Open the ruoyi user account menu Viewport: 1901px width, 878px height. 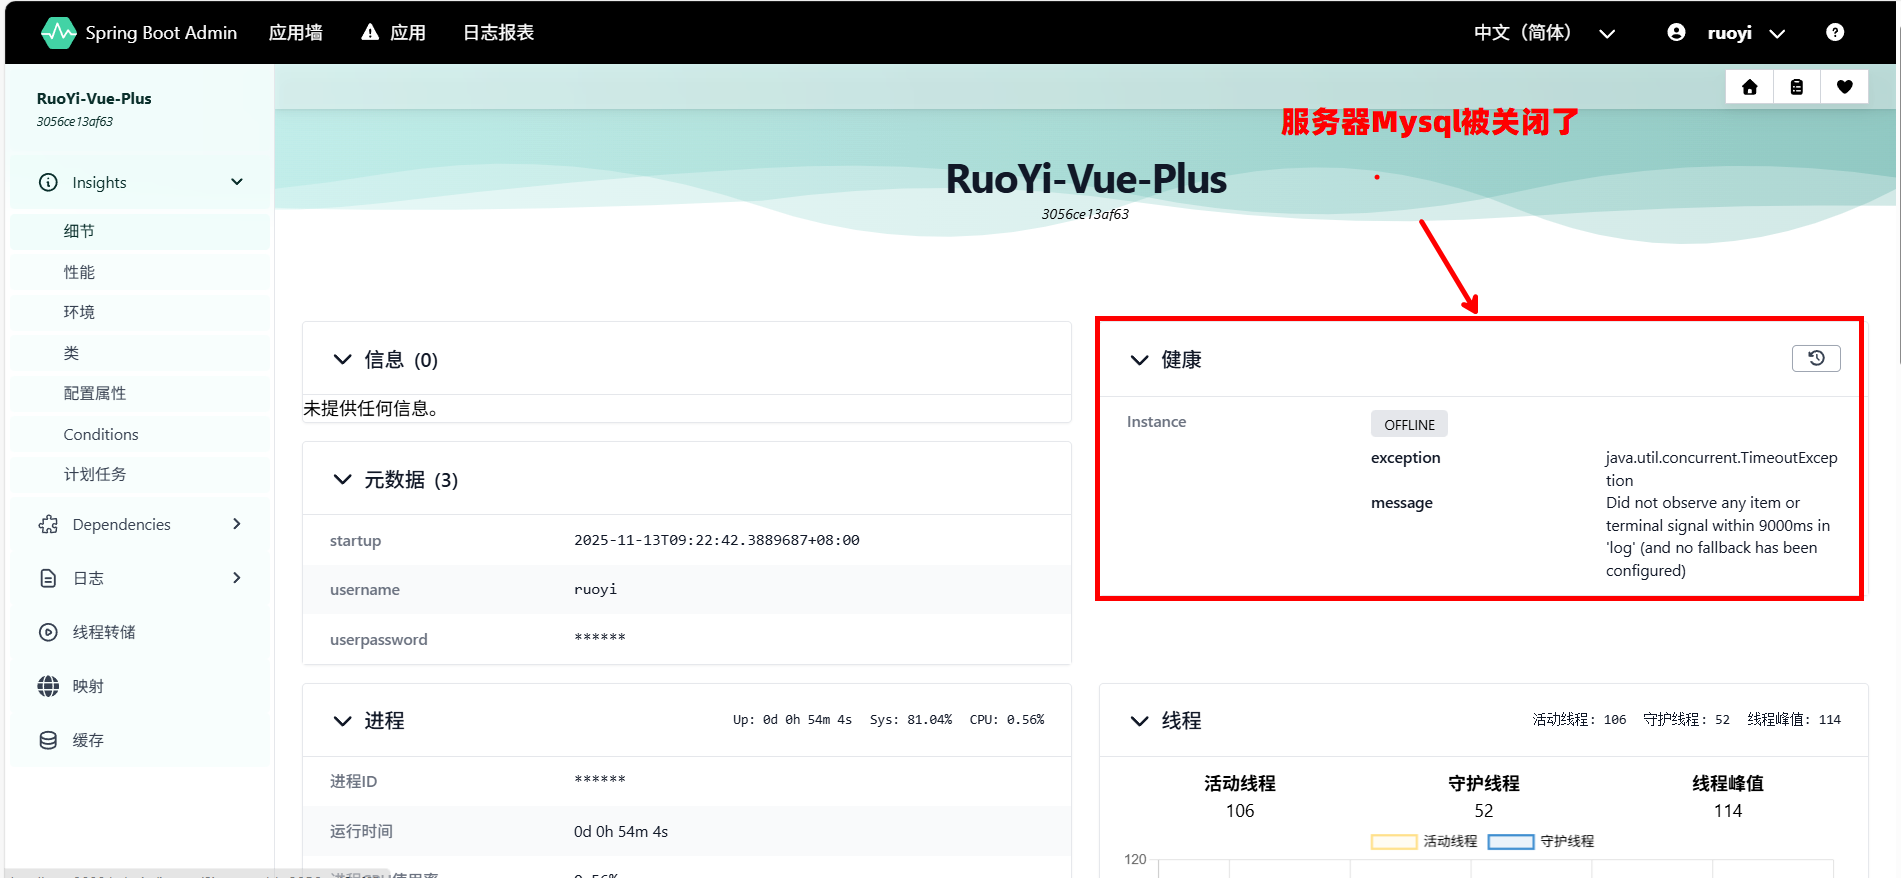[1726, 33]
